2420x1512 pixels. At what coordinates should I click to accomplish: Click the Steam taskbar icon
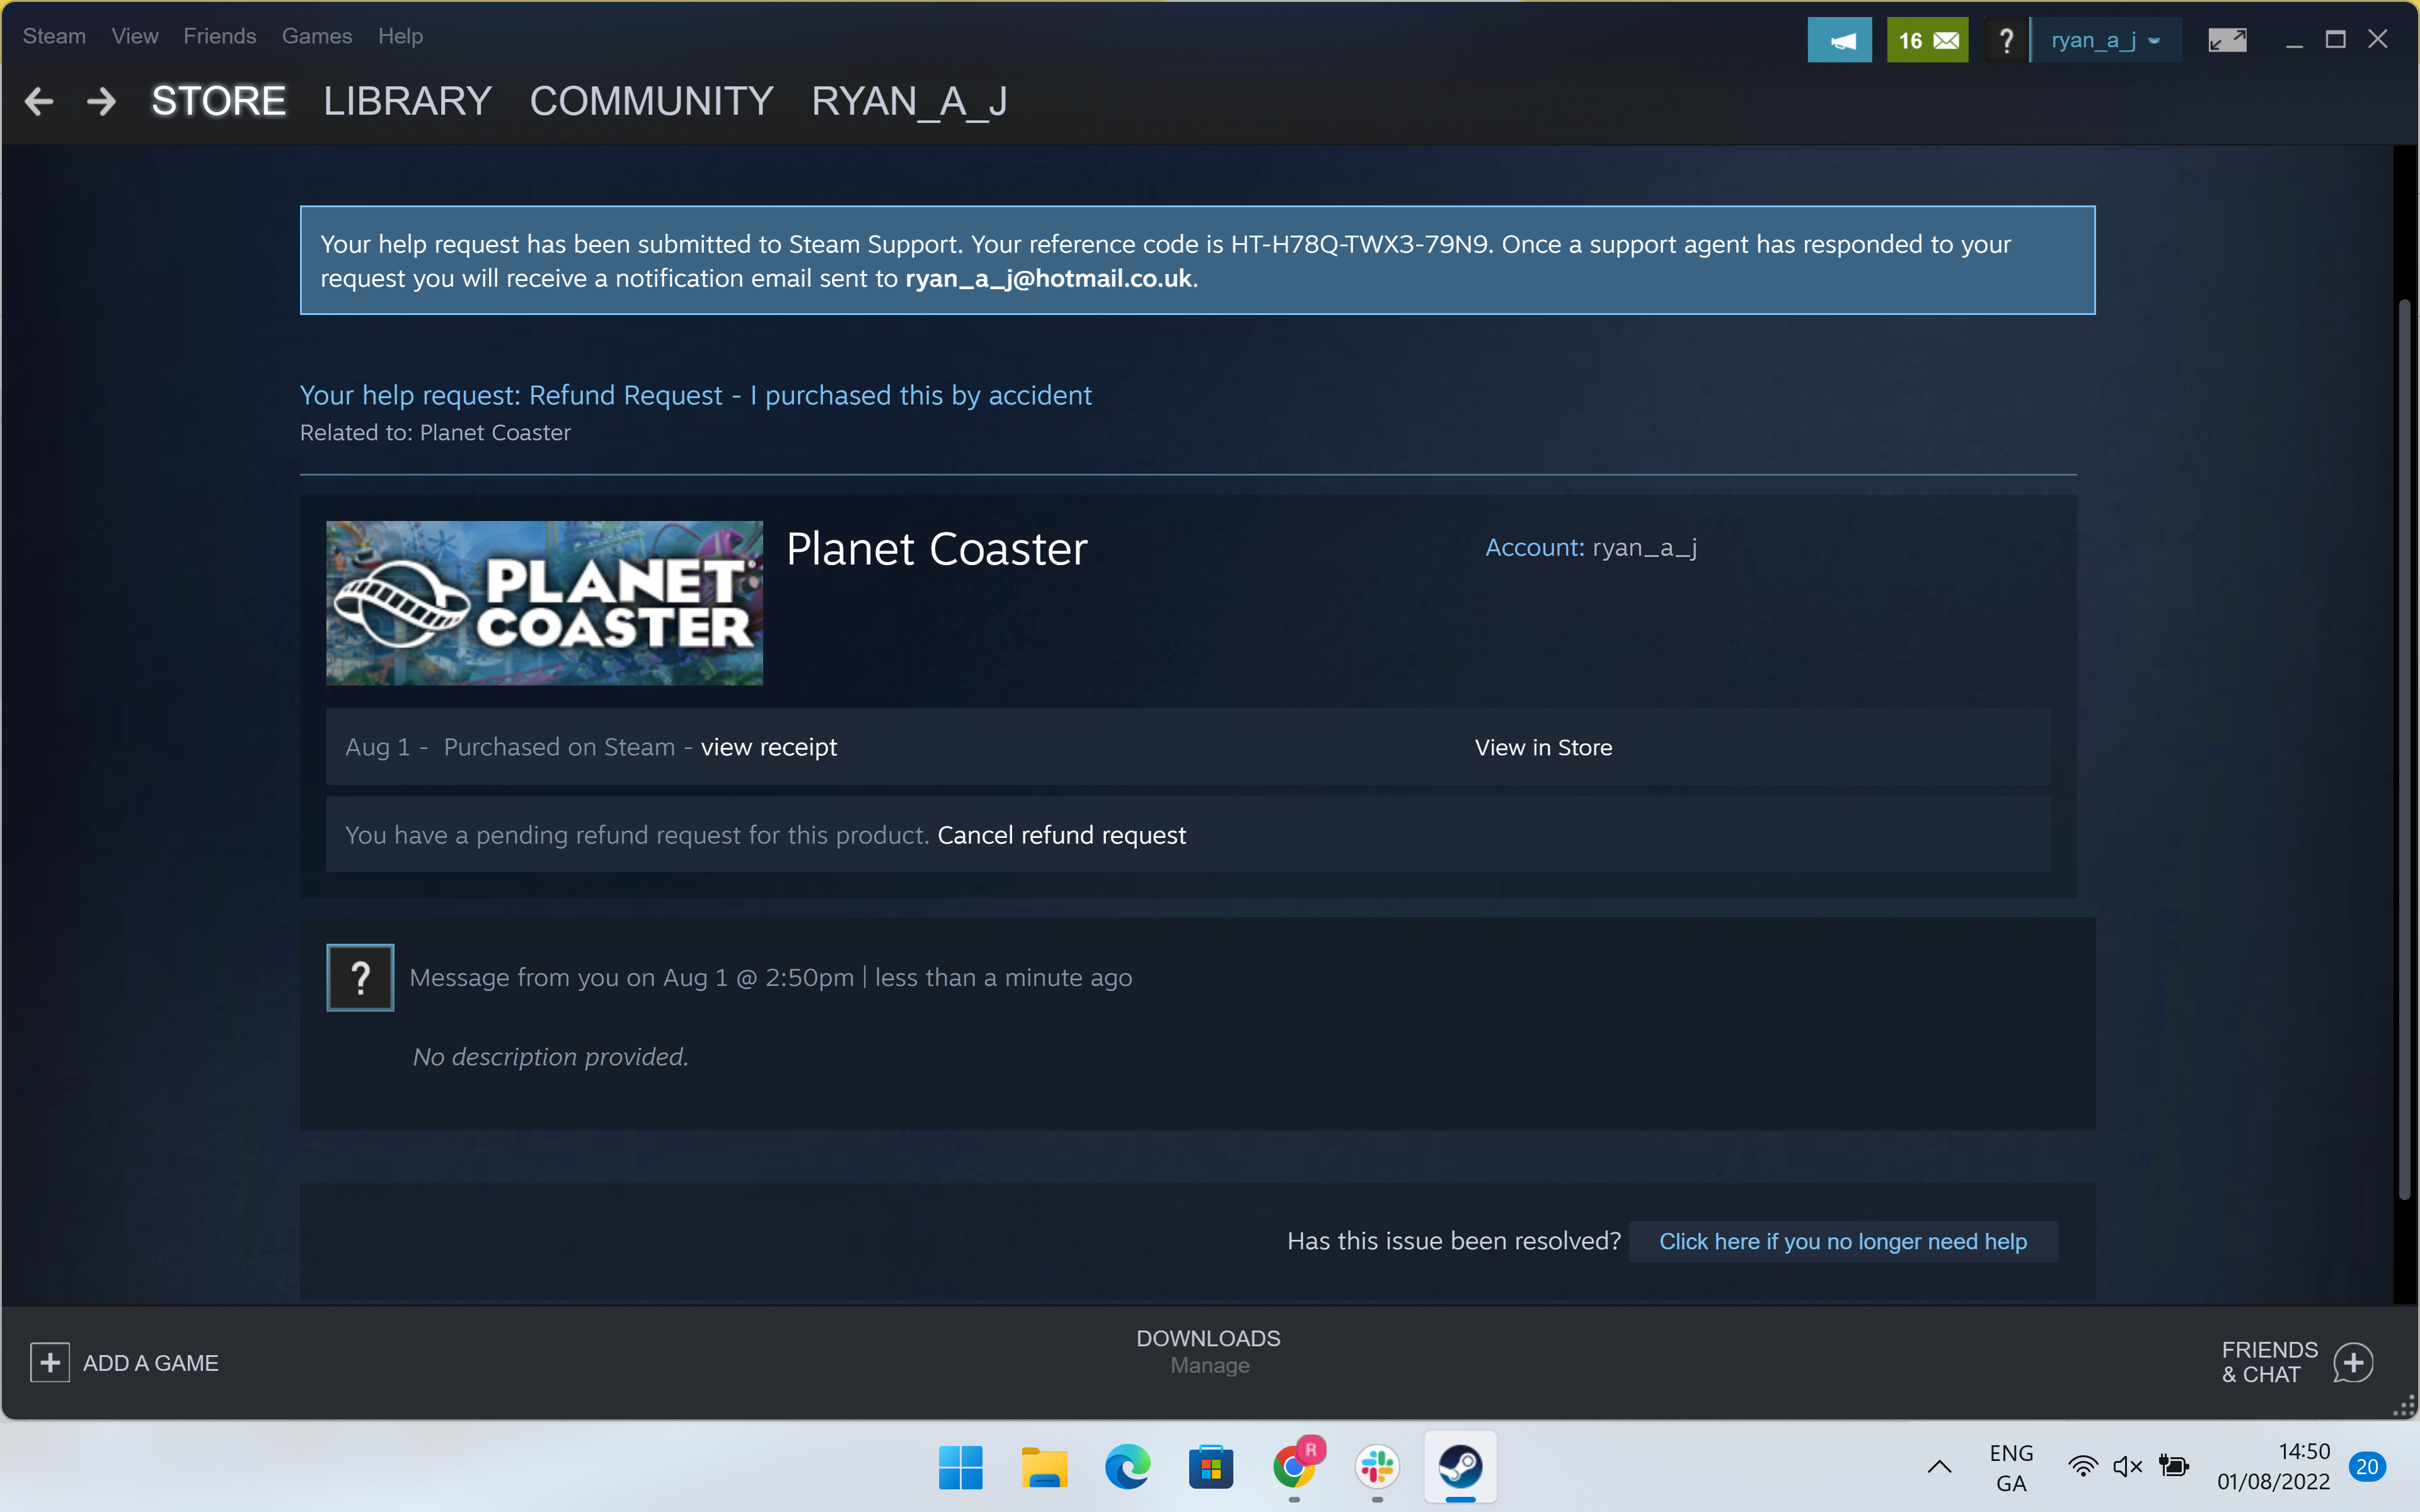[x=1460, y=1467]
